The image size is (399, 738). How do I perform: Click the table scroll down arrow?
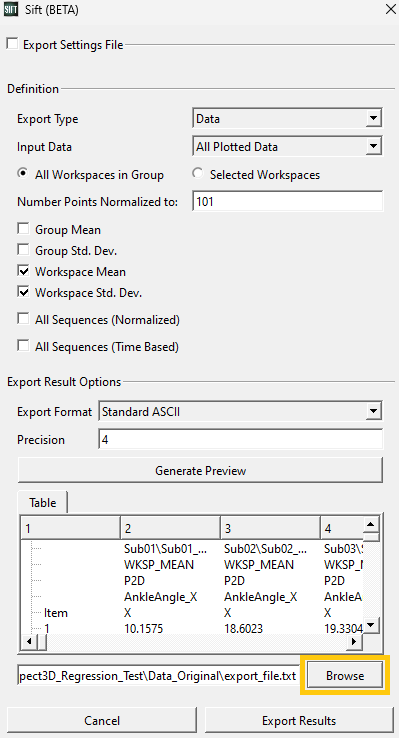coord(371,626)
